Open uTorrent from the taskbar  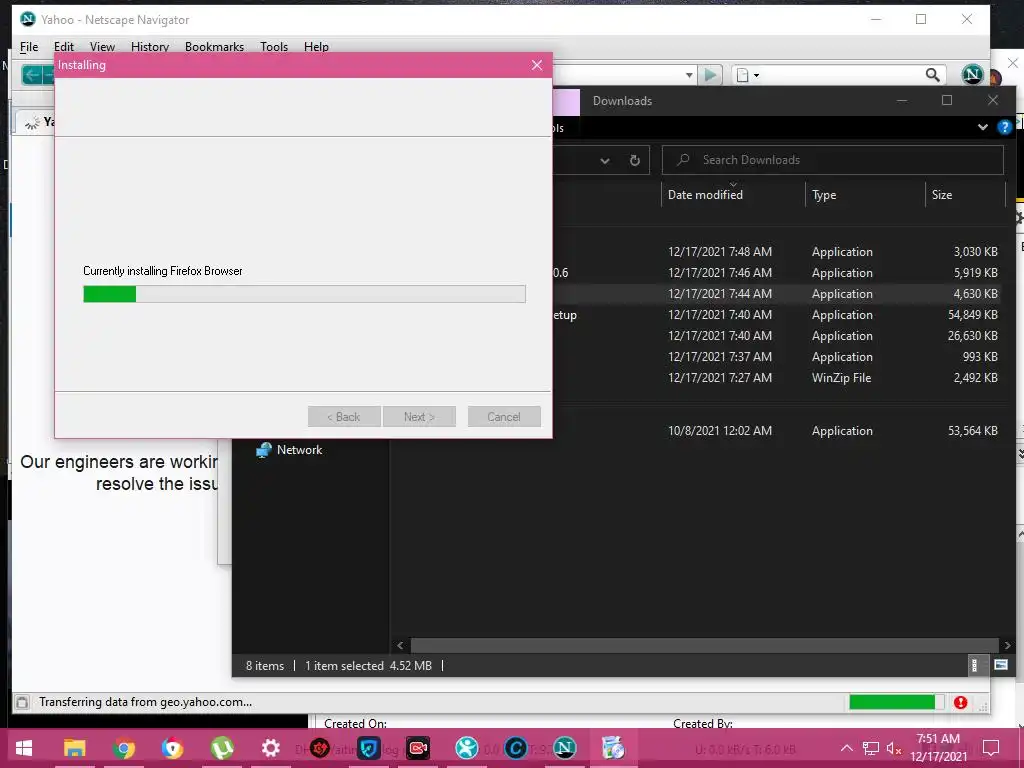(x=222, y=748)
